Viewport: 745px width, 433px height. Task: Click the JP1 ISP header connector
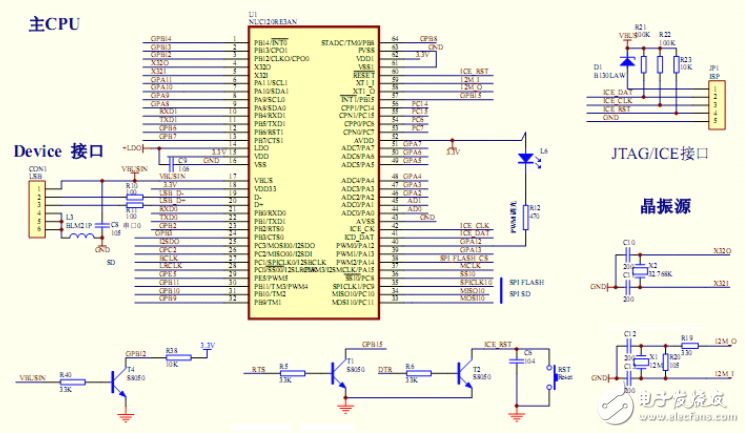(714, 103)
